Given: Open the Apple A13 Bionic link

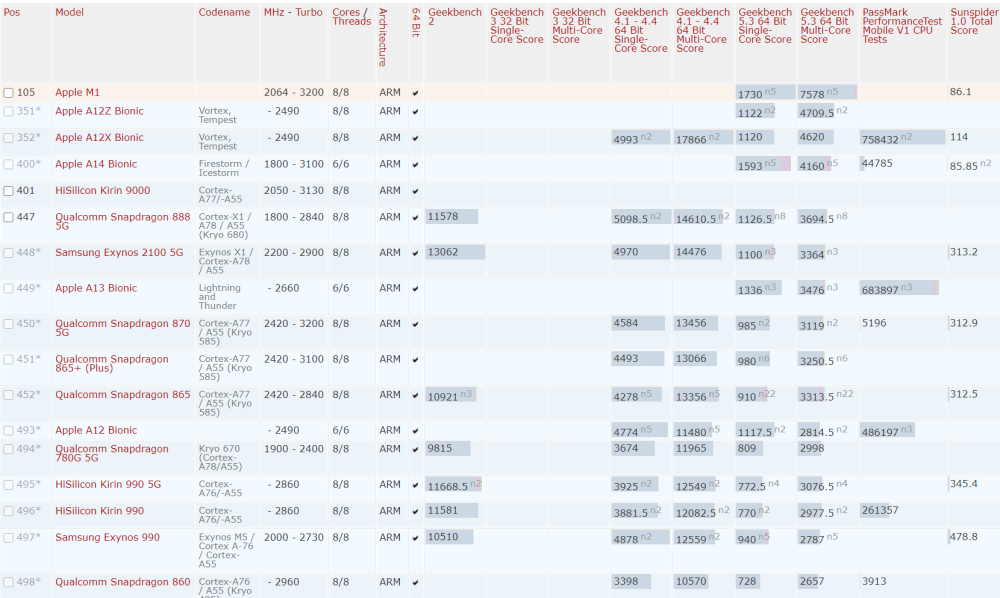Looking at the screenshot, I should (x=96, y=288).
